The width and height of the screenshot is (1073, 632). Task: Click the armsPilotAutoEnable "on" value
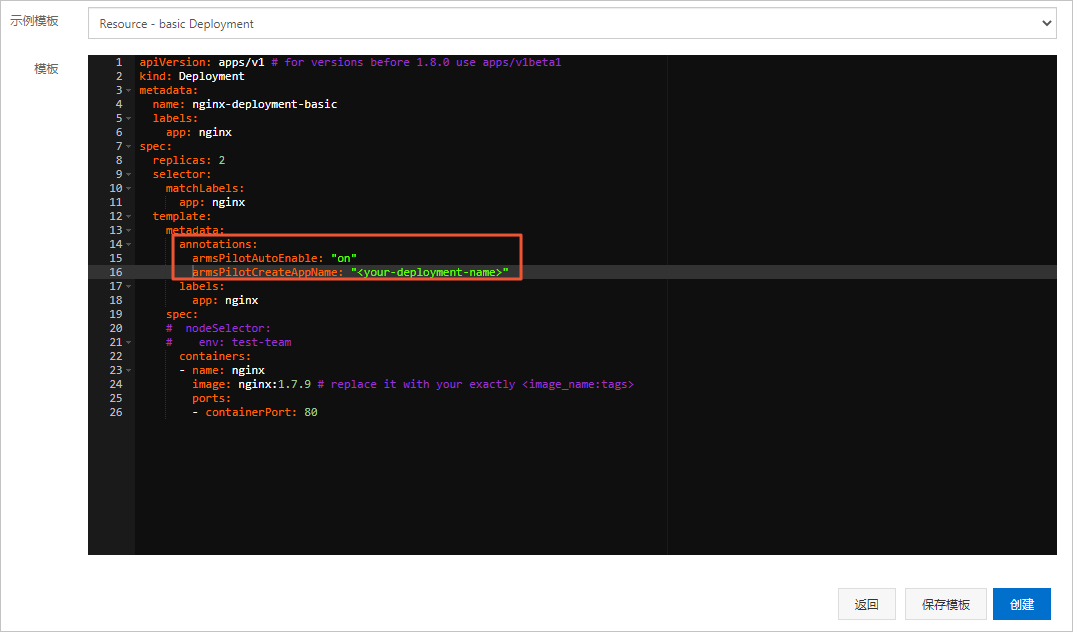[x=344, y=258]
